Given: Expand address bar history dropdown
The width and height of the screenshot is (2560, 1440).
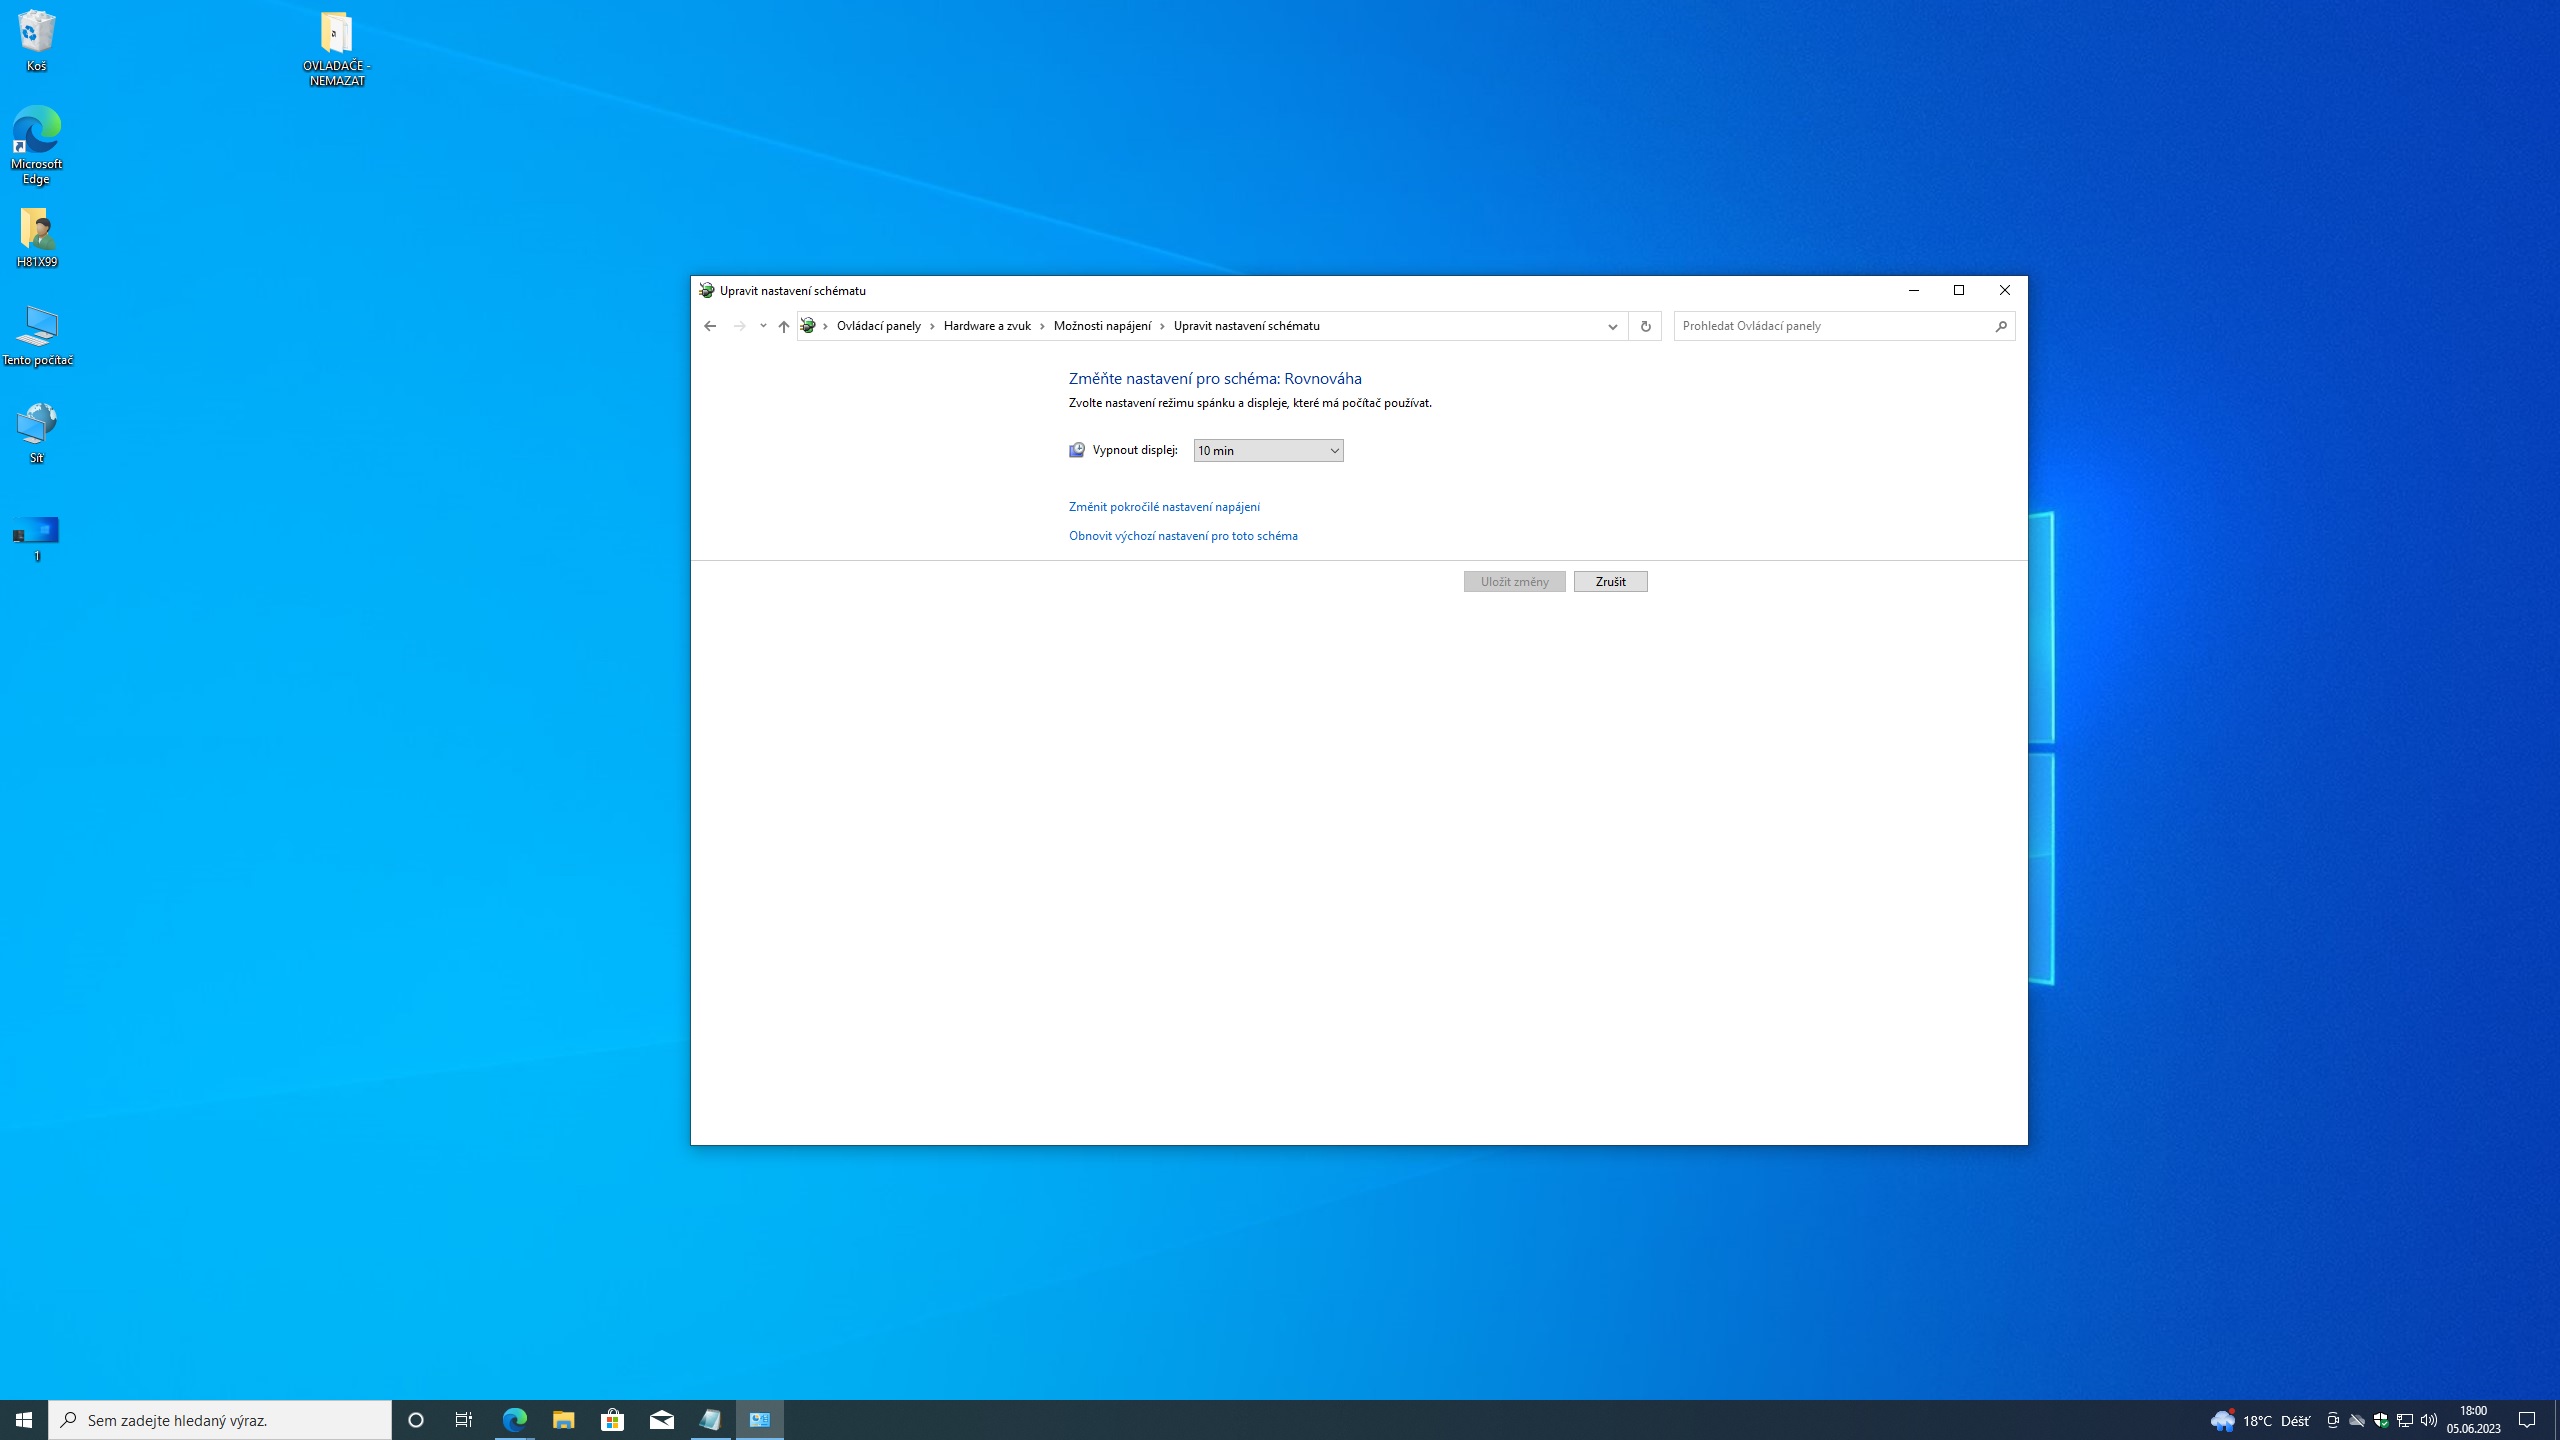Looking at the screenshot, I should (1612, 326).
